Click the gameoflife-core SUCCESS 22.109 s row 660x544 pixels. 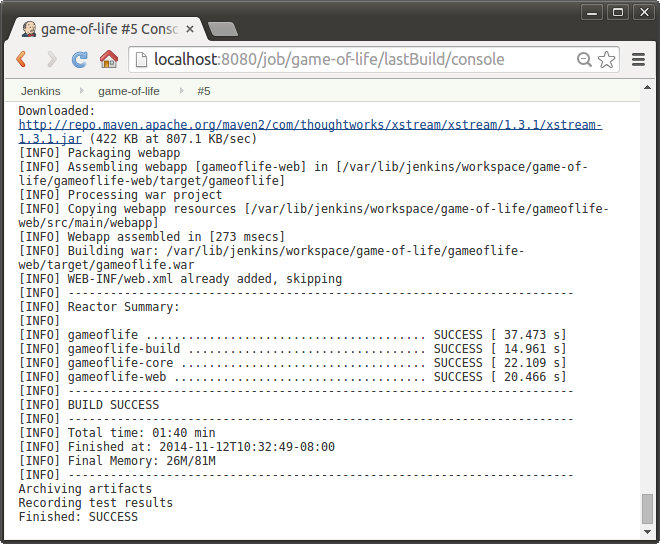tap(293, 363)
